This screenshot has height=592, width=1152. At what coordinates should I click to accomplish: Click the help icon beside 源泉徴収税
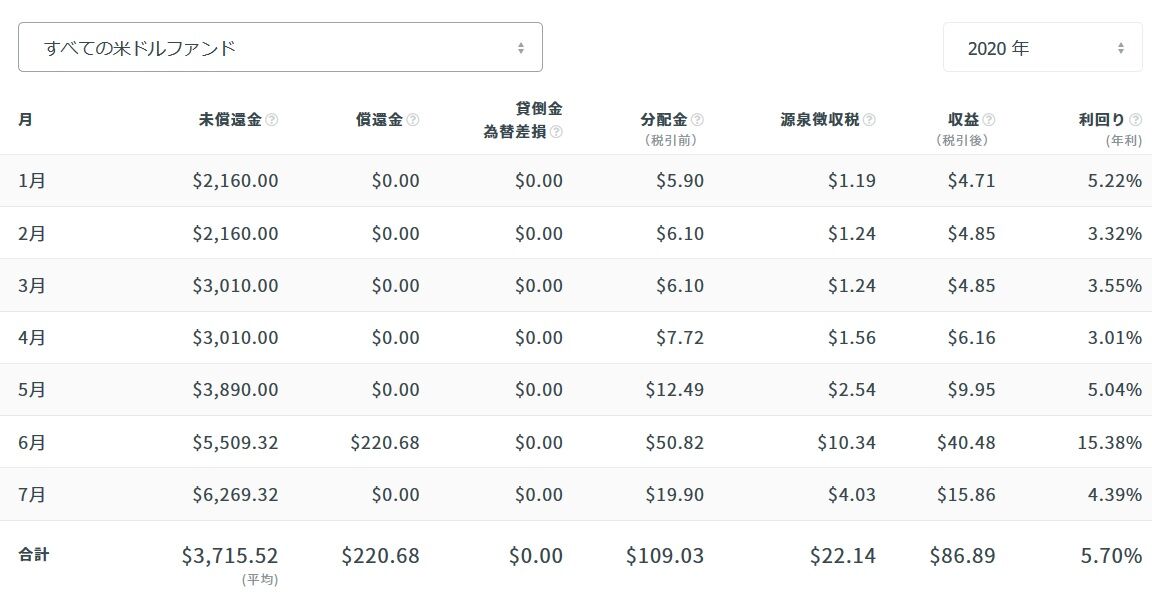[869, 120]
